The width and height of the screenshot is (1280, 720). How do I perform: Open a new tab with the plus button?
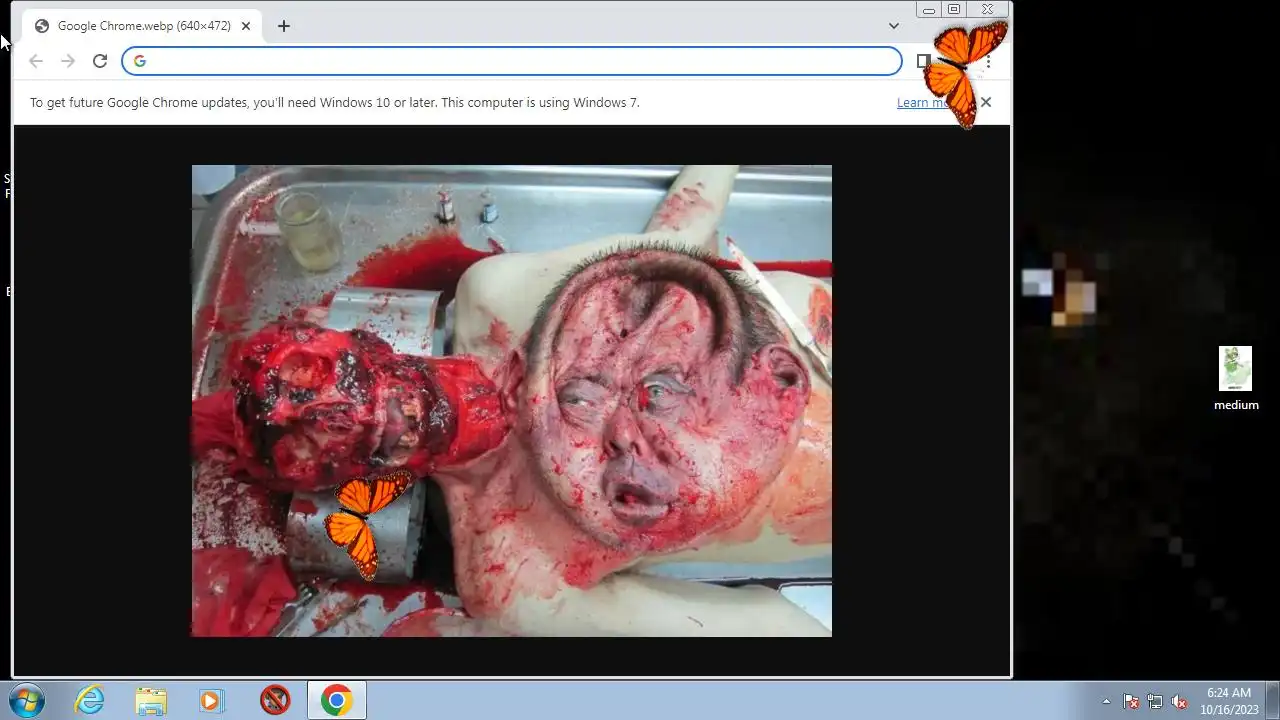coord(284,26)
